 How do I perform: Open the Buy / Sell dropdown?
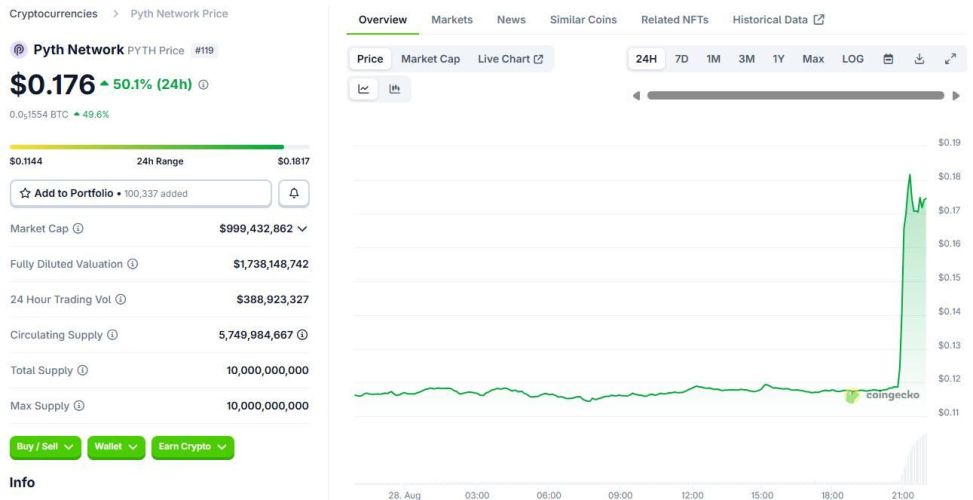[46, 447]
